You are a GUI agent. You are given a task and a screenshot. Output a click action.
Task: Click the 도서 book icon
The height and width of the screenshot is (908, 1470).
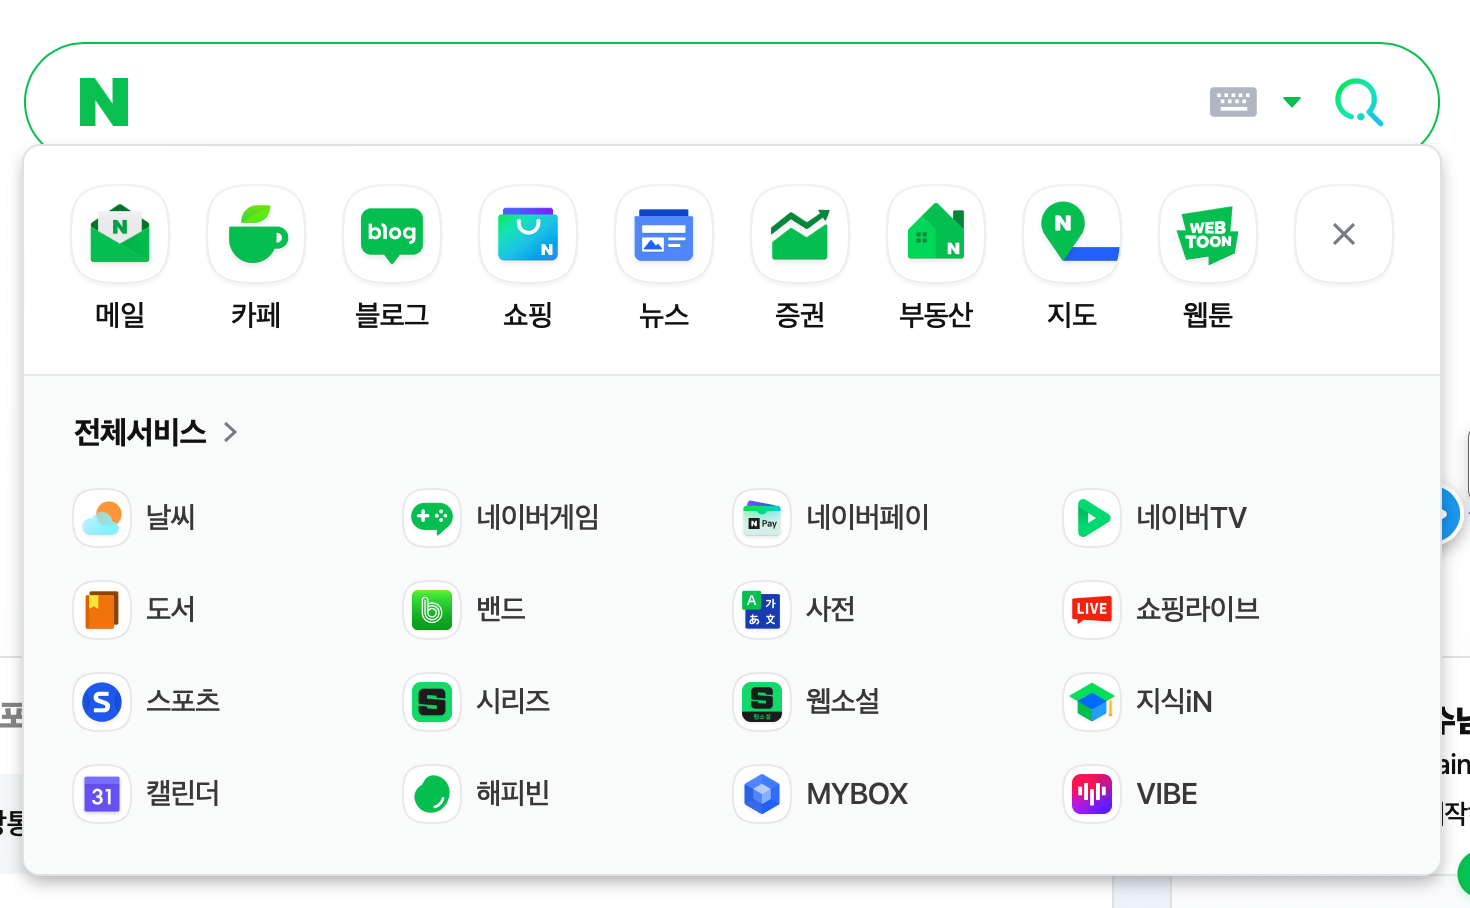pyautogui.click(x=102, y=610)
